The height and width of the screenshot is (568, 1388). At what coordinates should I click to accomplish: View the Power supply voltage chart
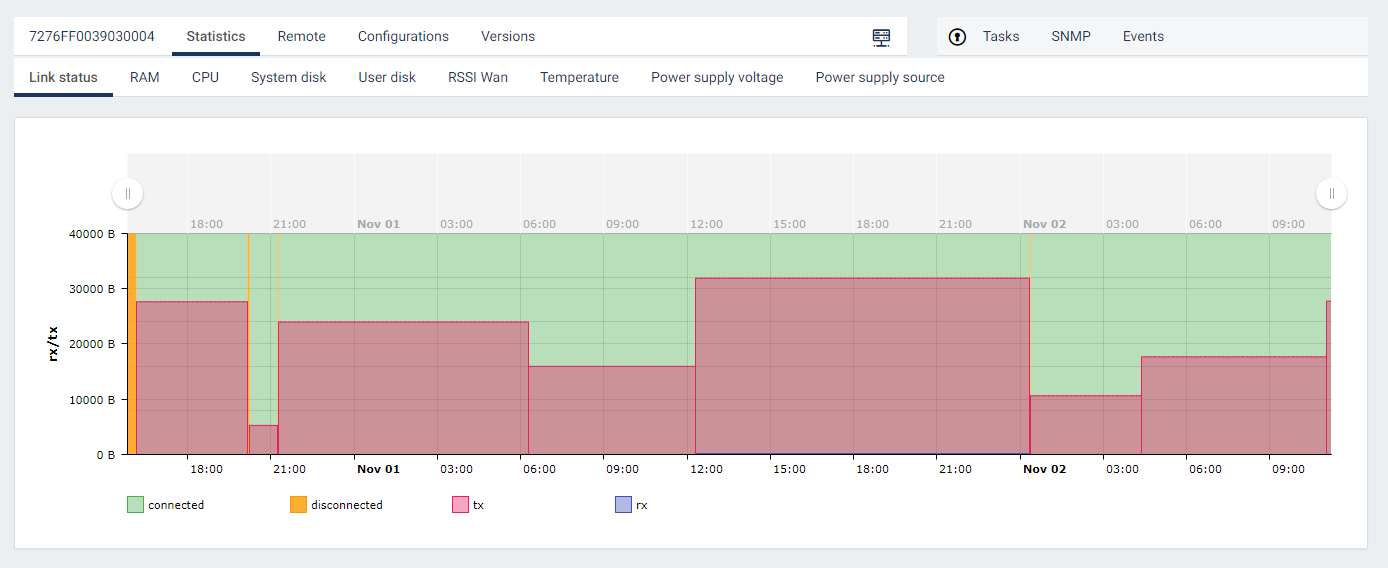pos(717,78)
